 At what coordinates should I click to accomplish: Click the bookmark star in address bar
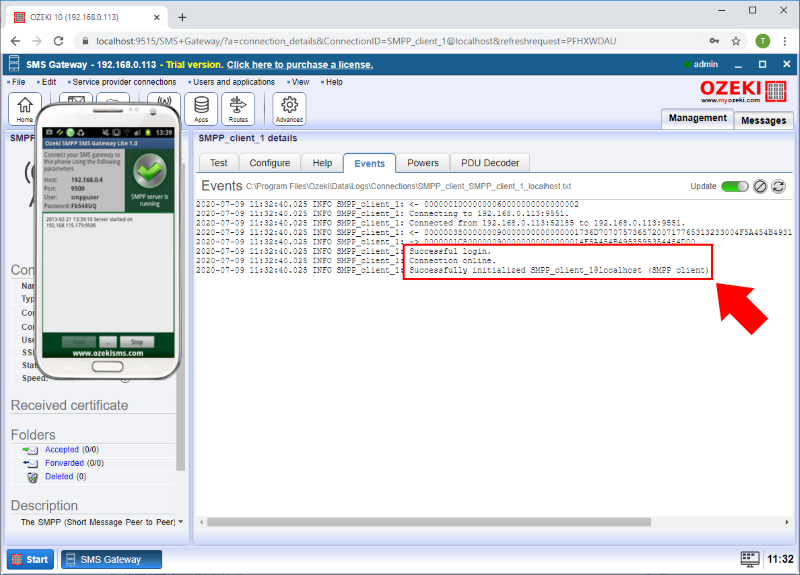pos(736,41)
